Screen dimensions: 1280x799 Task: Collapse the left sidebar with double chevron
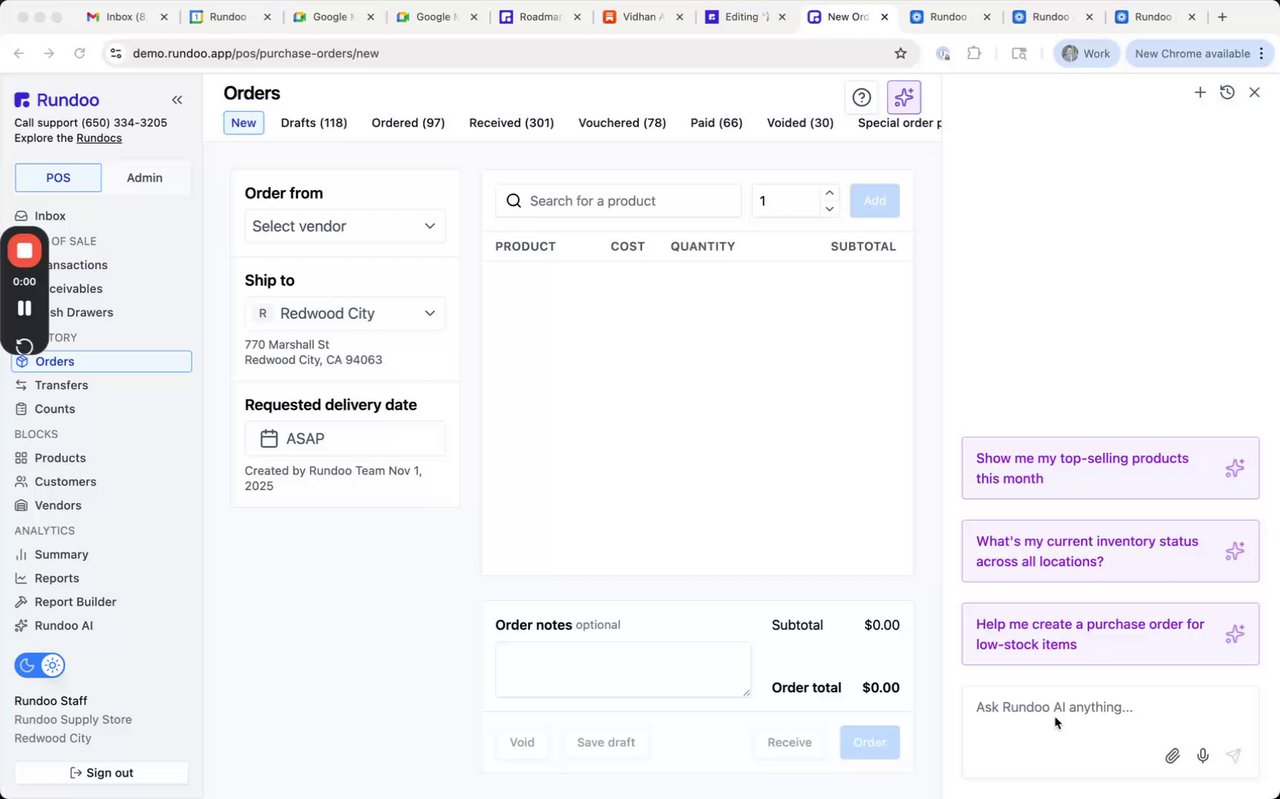[x=177, y=100]
